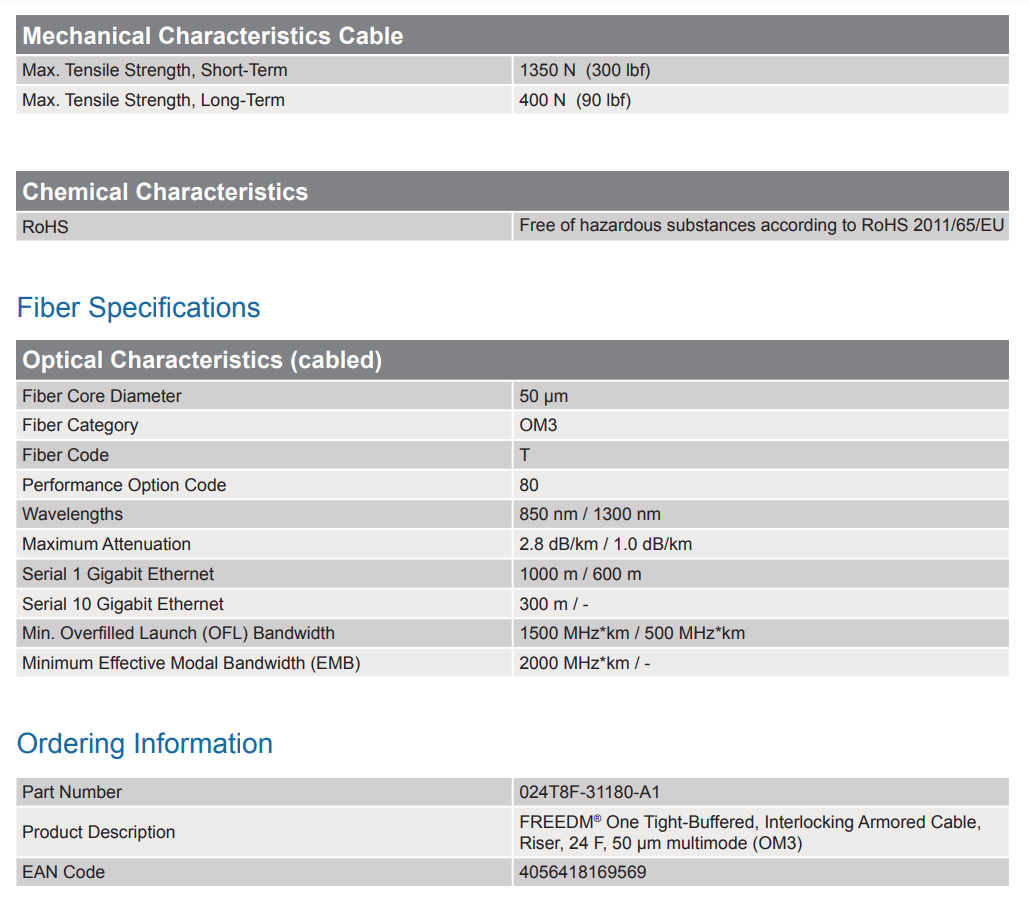Click the OM3 fiber category value

coord(538,425)
